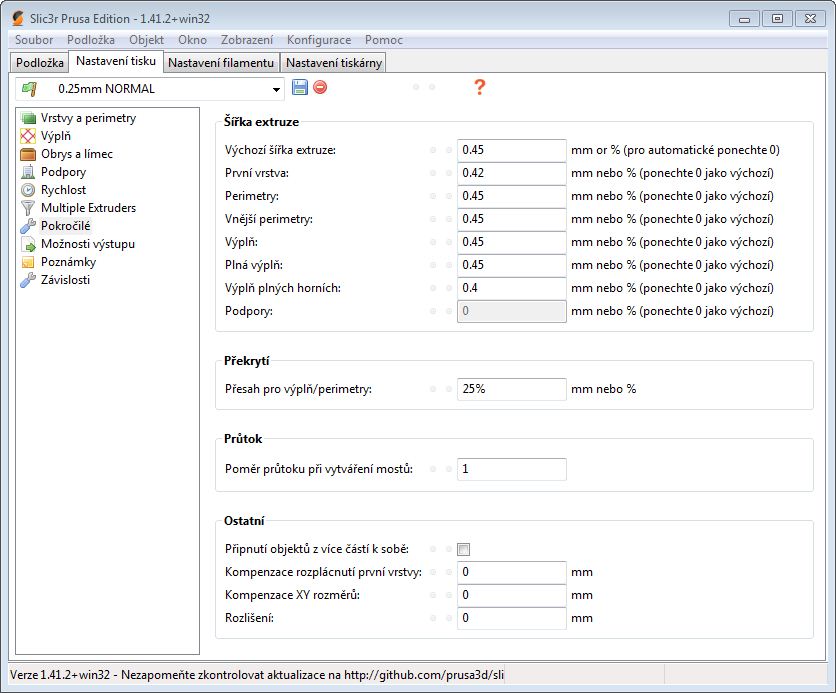Enable Připnutí objektů z více částí checkbox

[463, 550]
